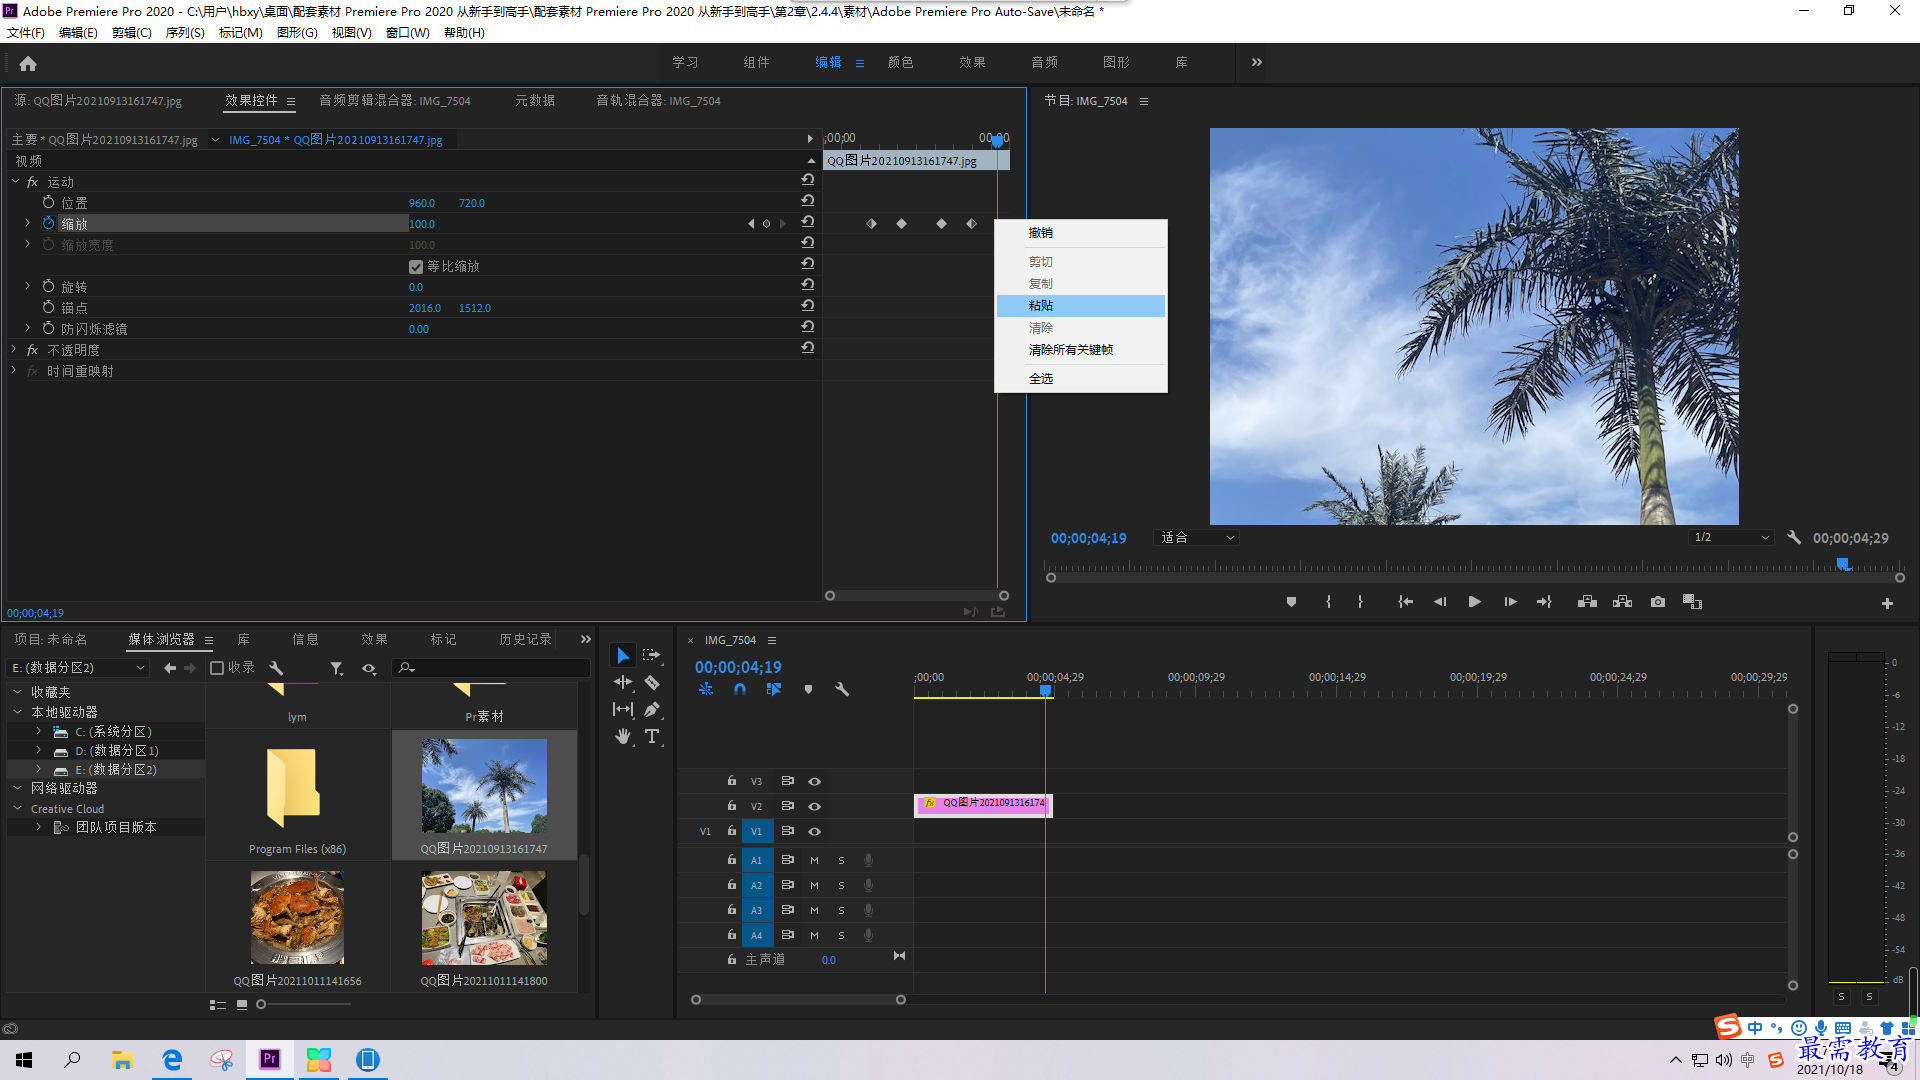Click Export Frame camera icon

tap(1658, 602)
